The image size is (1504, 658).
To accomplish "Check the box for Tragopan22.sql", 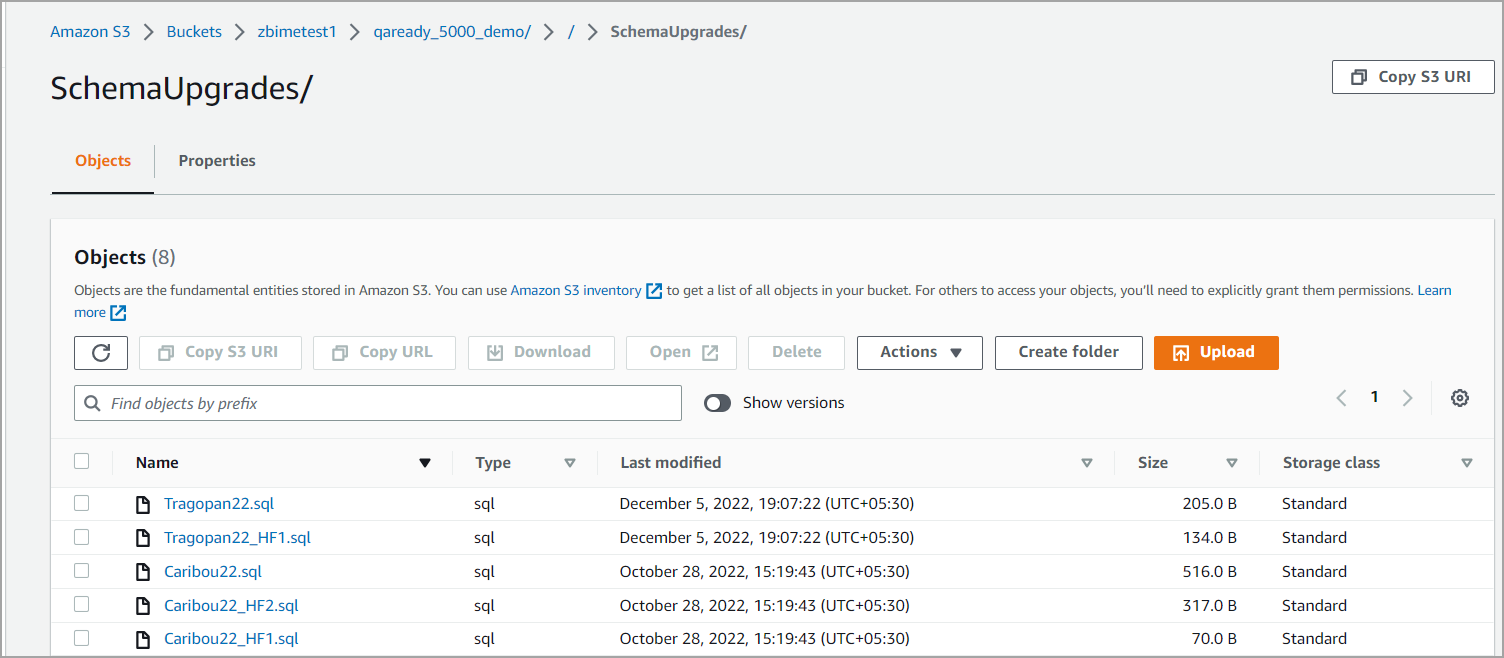I will [82, 503].
